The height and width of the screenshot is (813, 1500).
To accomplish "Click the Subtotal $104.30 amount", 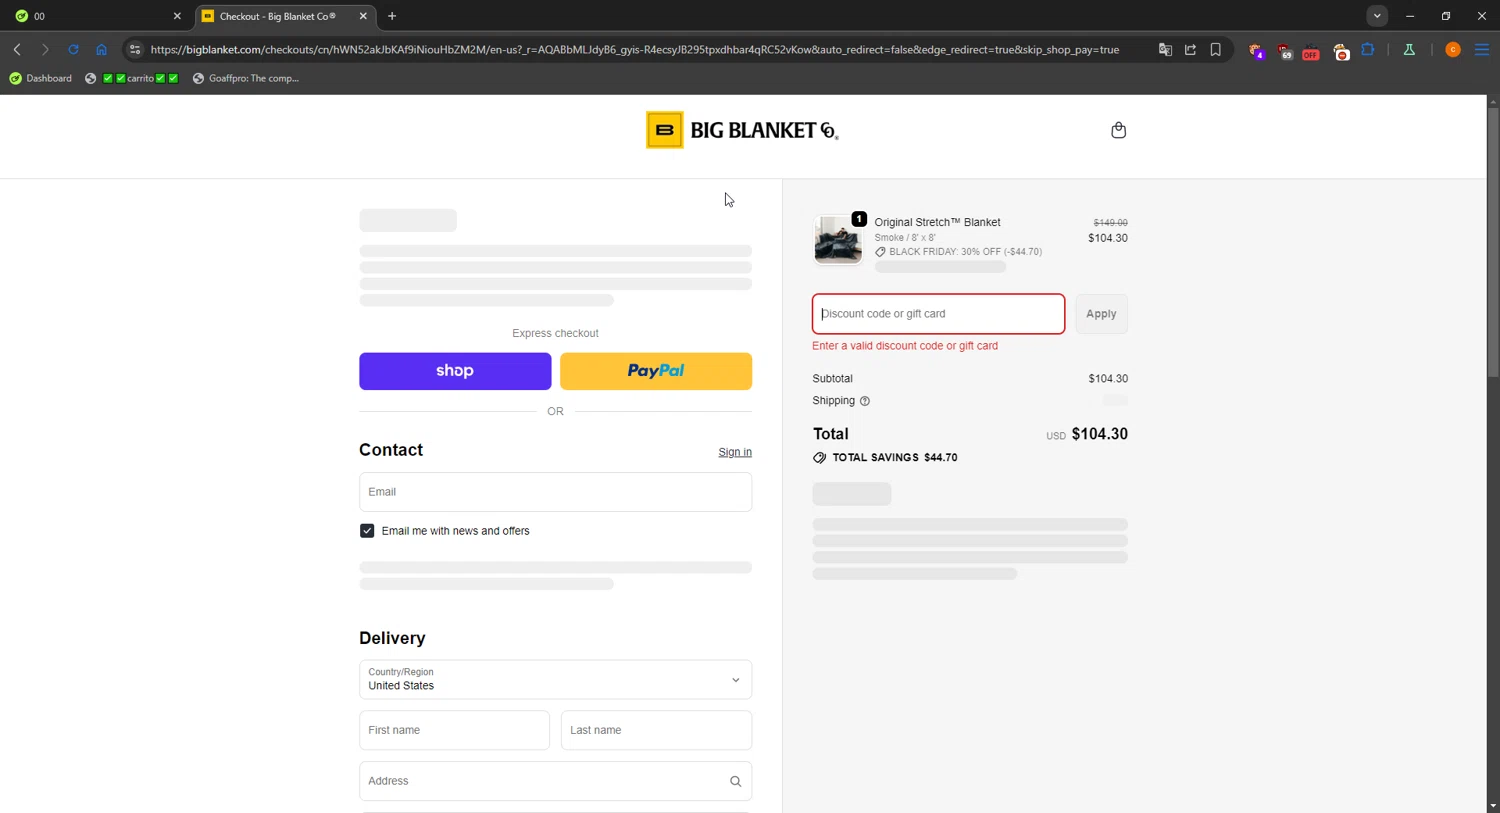I will [1108, 379].
